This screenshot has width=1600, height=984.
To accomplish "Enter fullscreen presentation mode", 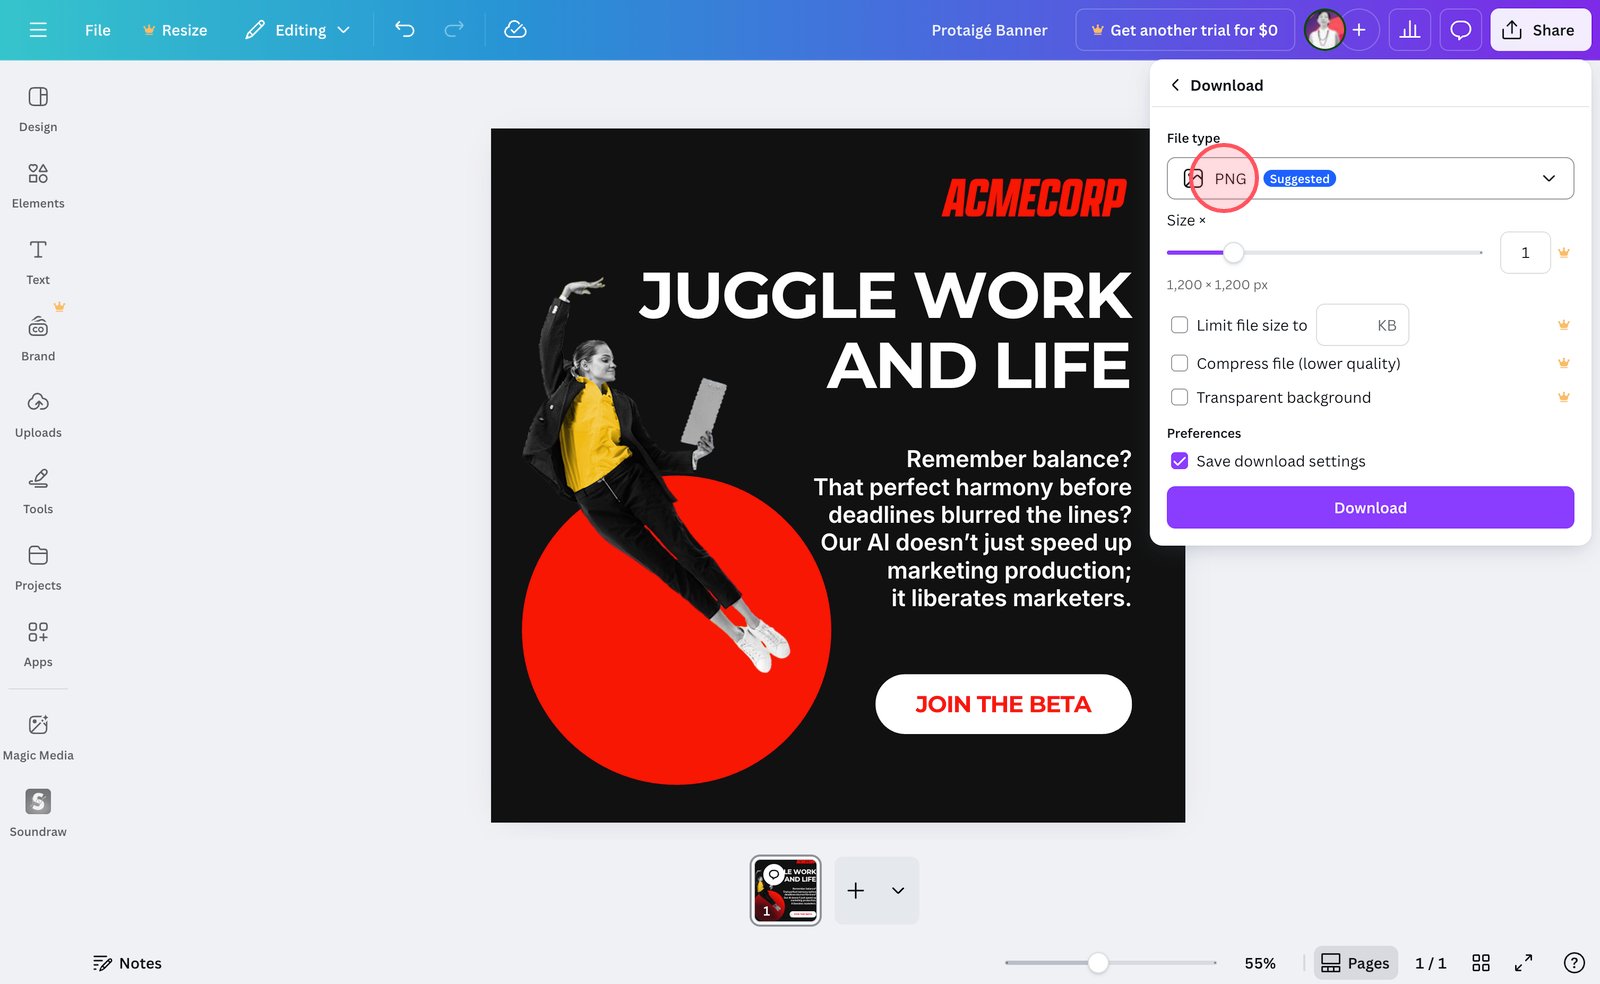I will [x=1523, y=963].
